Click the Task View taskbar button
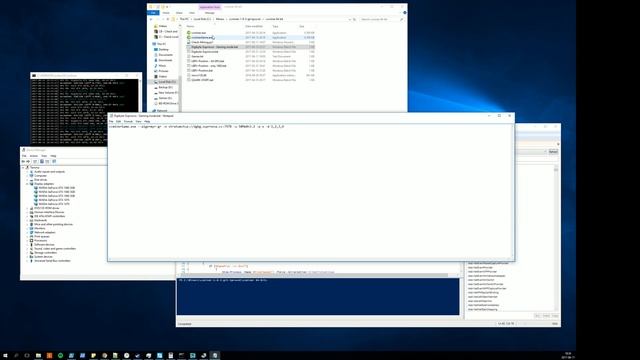The height and width of the screenshot is (360, 640). pos(27,356)
